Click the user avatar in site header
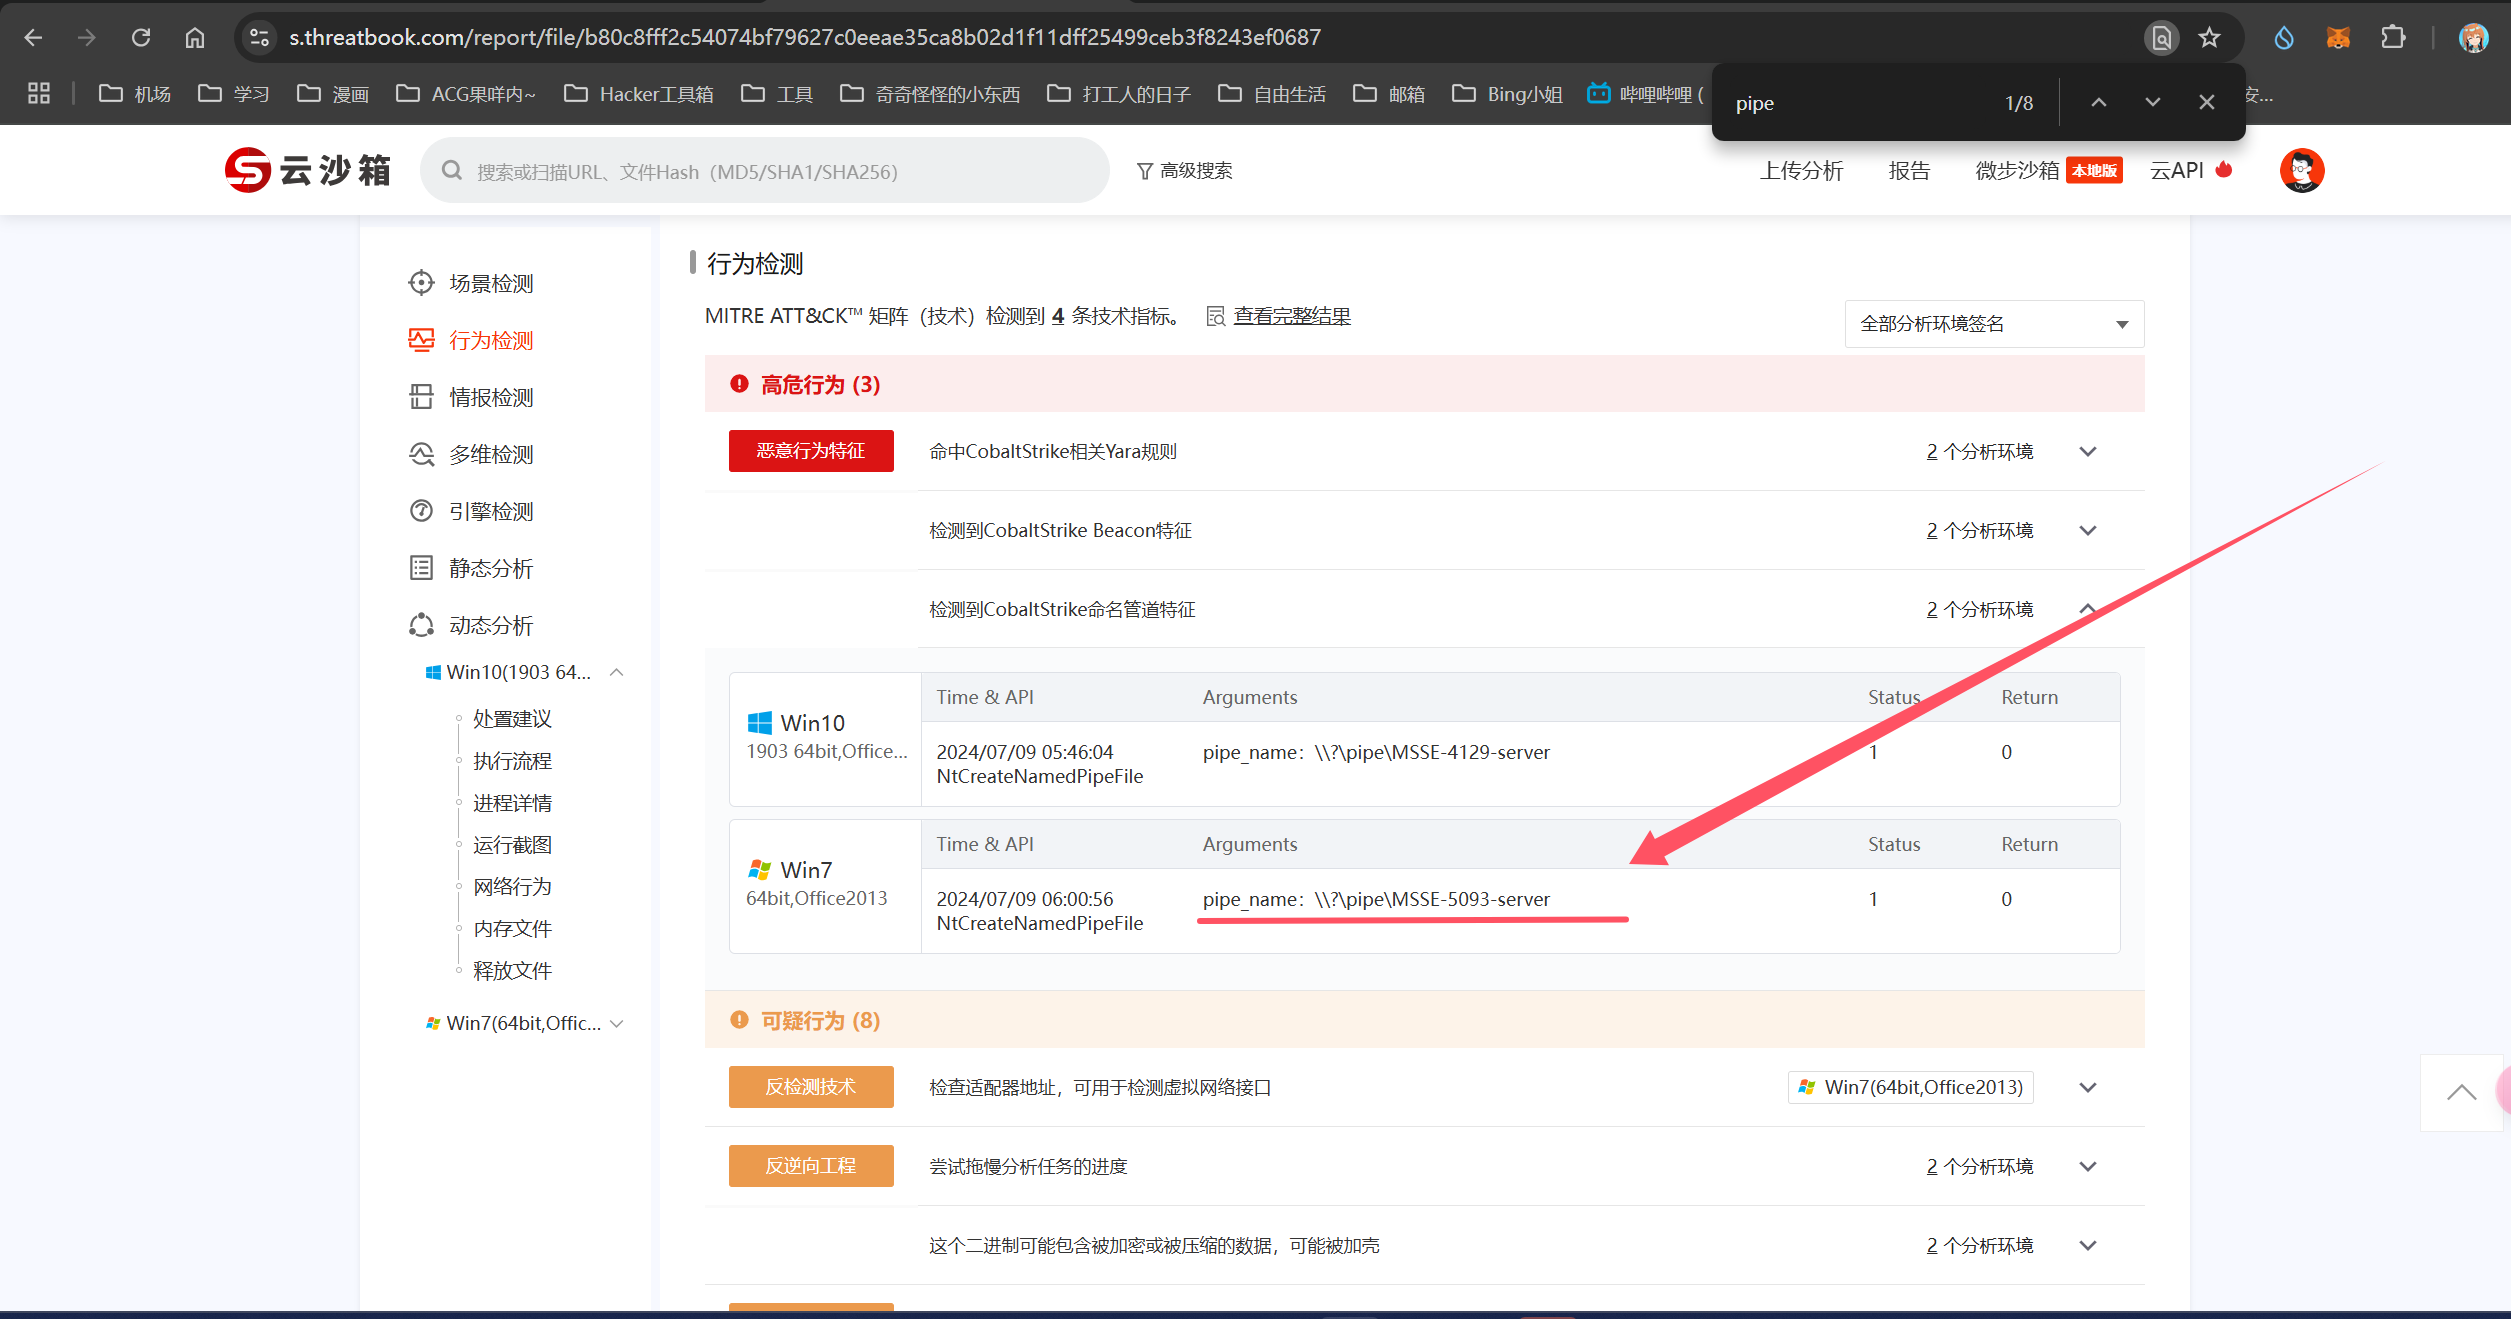Screen dimensions: 2511x1319 pos(2301,170)
